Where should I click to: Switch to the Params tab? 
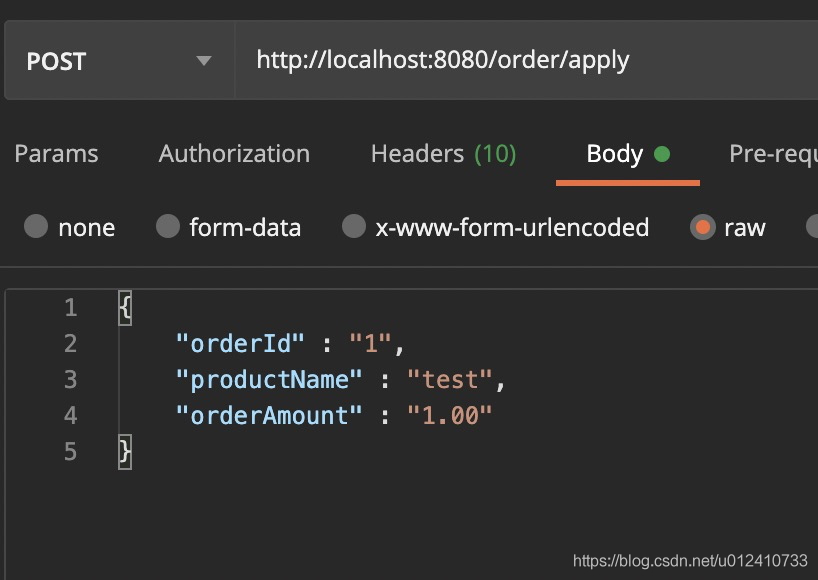click(x=56, y=154)
